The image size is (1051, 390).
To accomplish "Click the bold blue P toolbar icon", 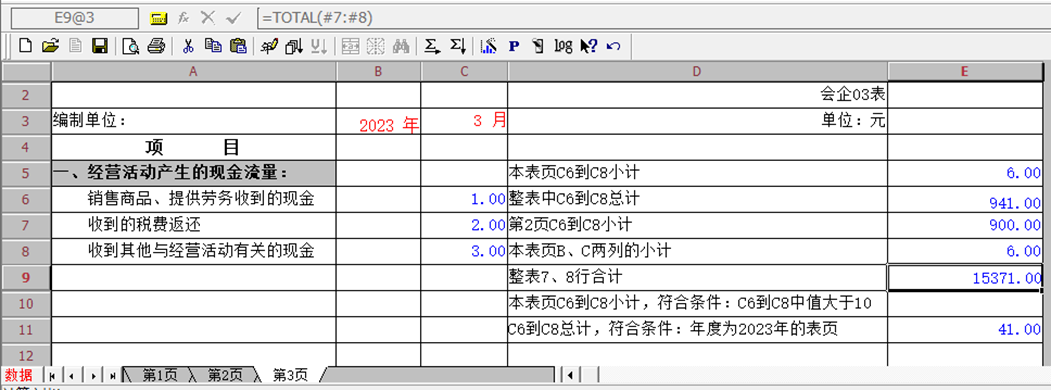I will click(514, 46).
